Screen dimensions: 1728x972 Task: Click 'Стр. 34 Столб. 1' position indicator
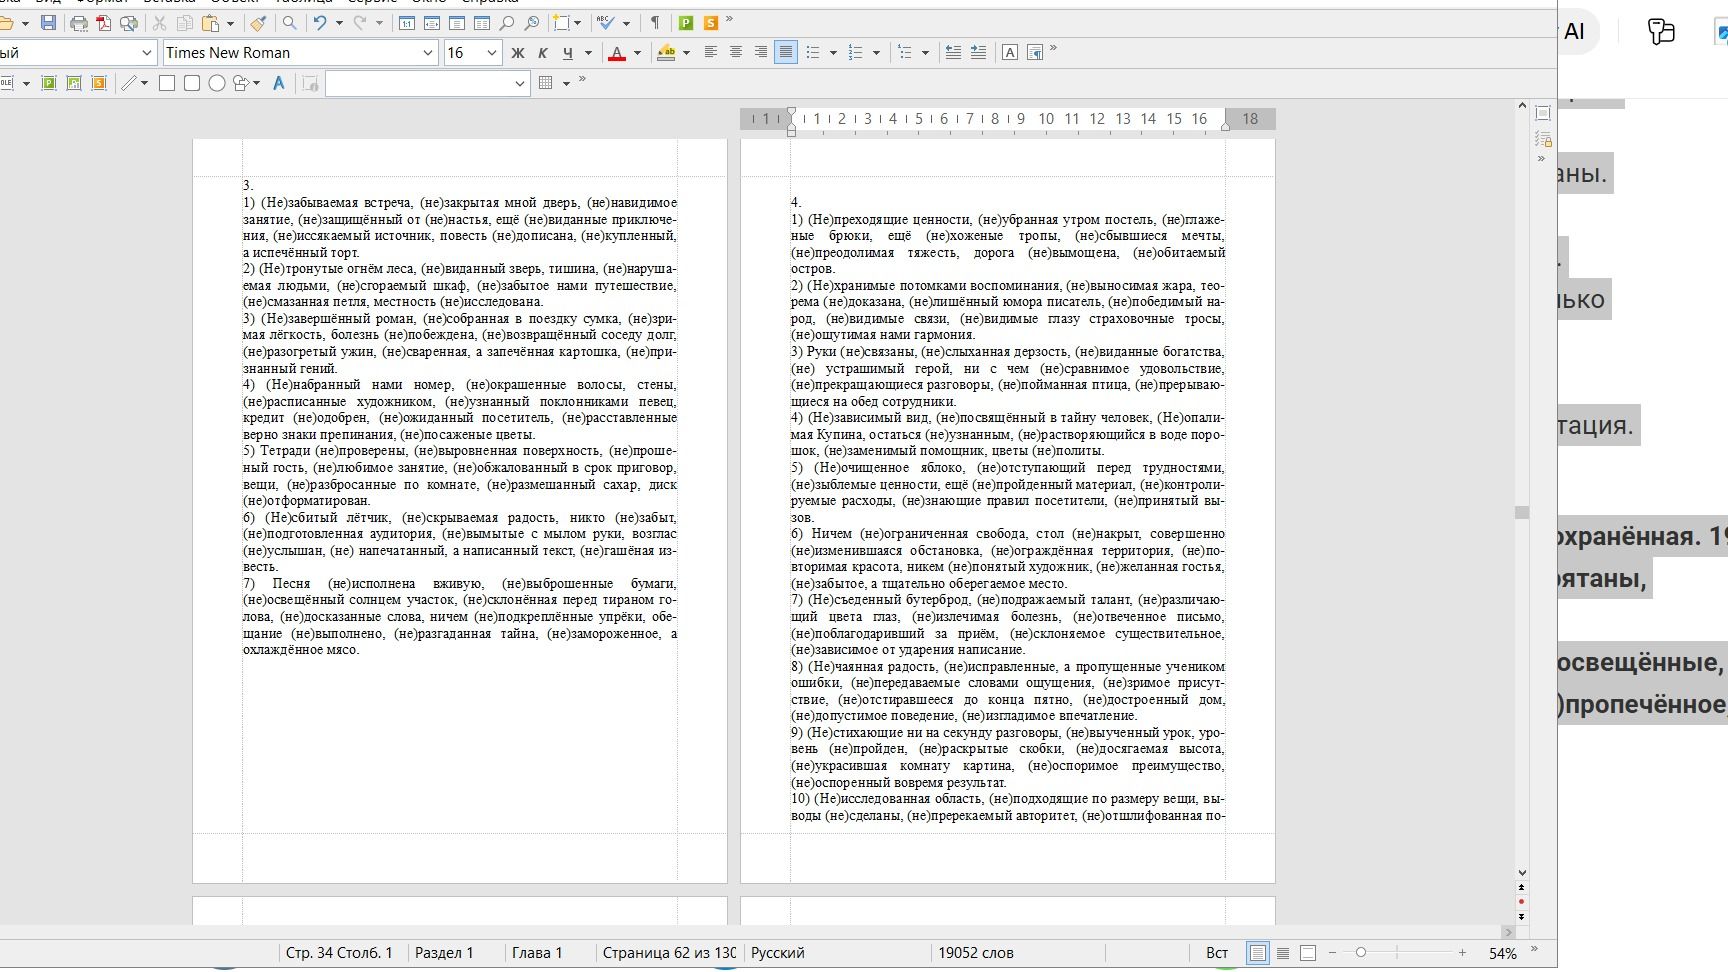coord(339,953)
